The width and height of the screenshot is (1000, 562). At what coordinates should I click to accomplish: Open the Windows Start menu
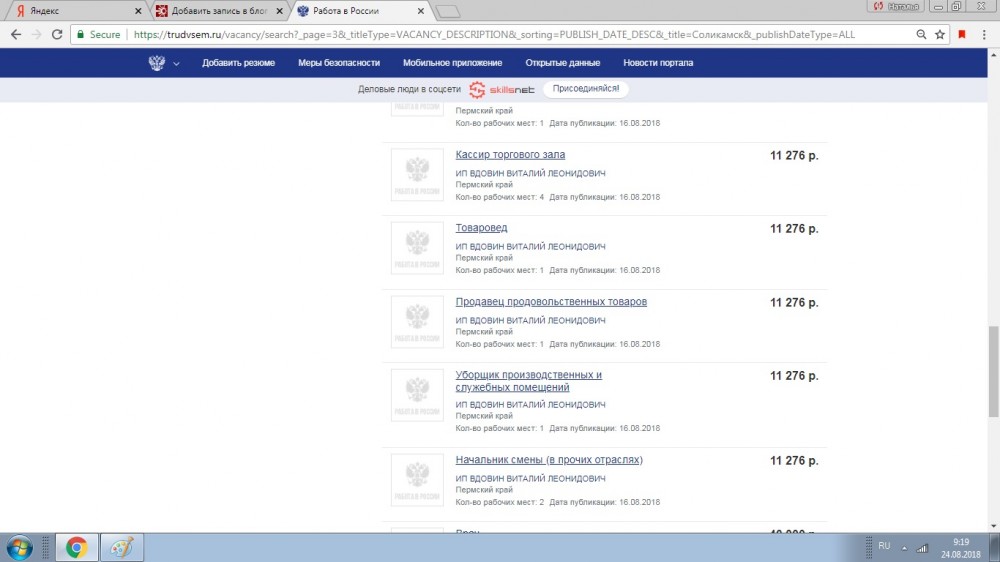(x=20, y=547)
